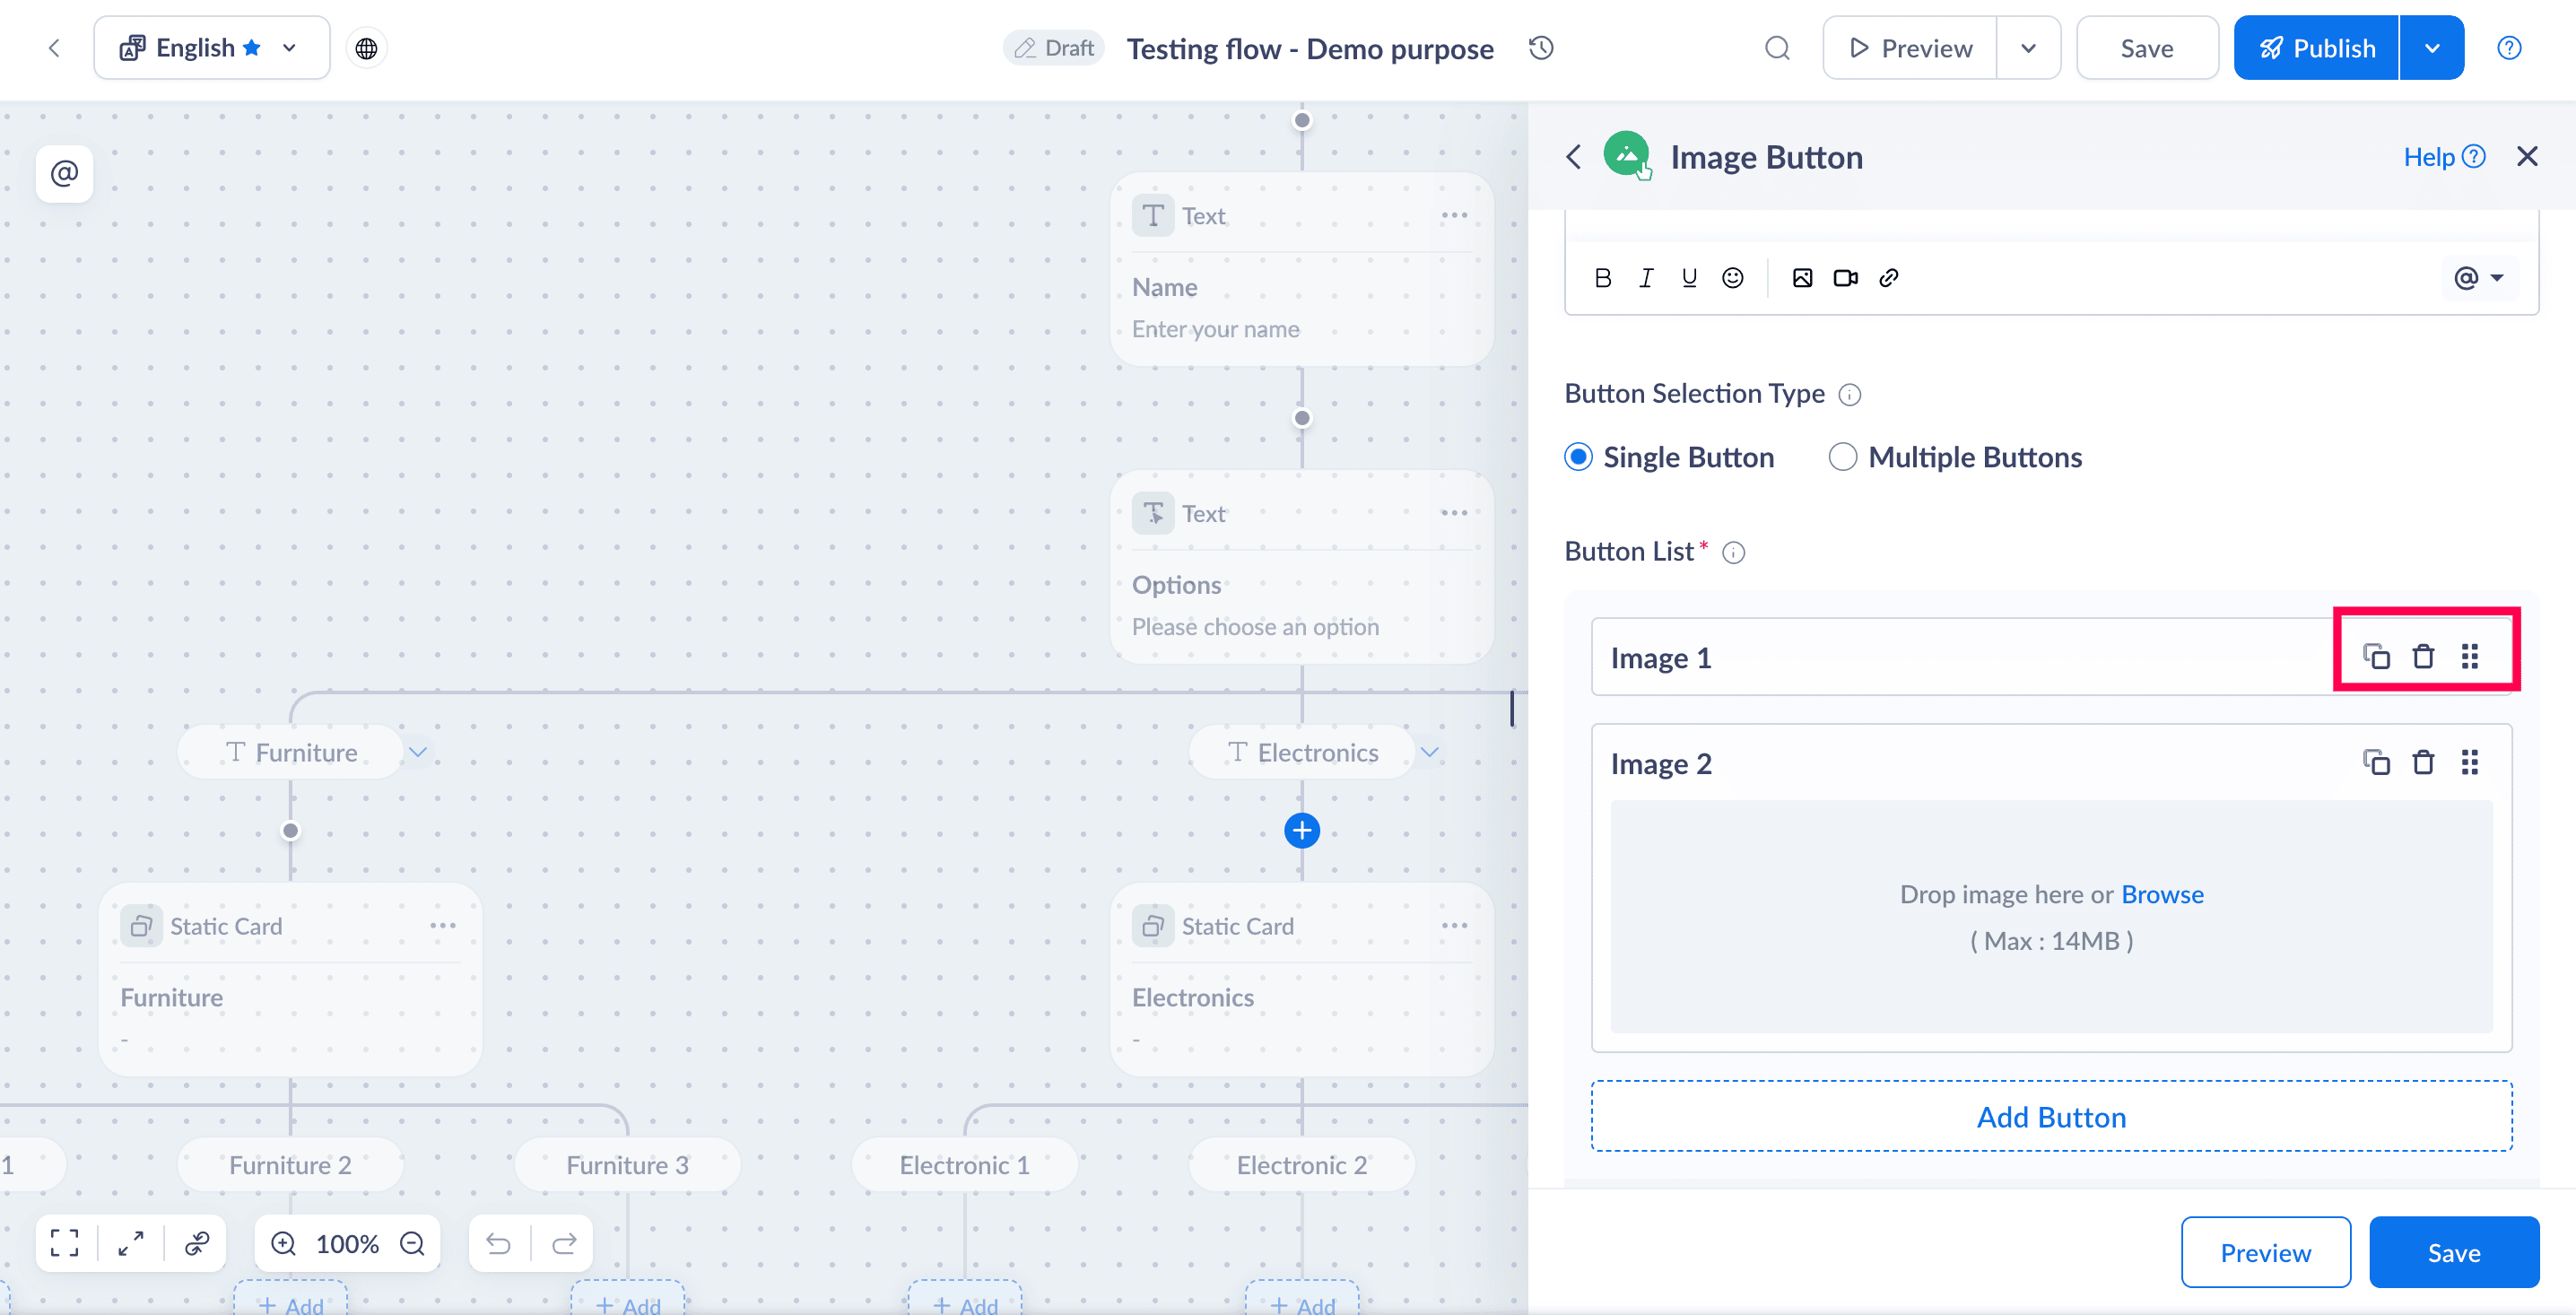The width and height of the screenshot is (2576, 1315).
Task: Click the Bold formatting icon
Action: (1603, 278)
